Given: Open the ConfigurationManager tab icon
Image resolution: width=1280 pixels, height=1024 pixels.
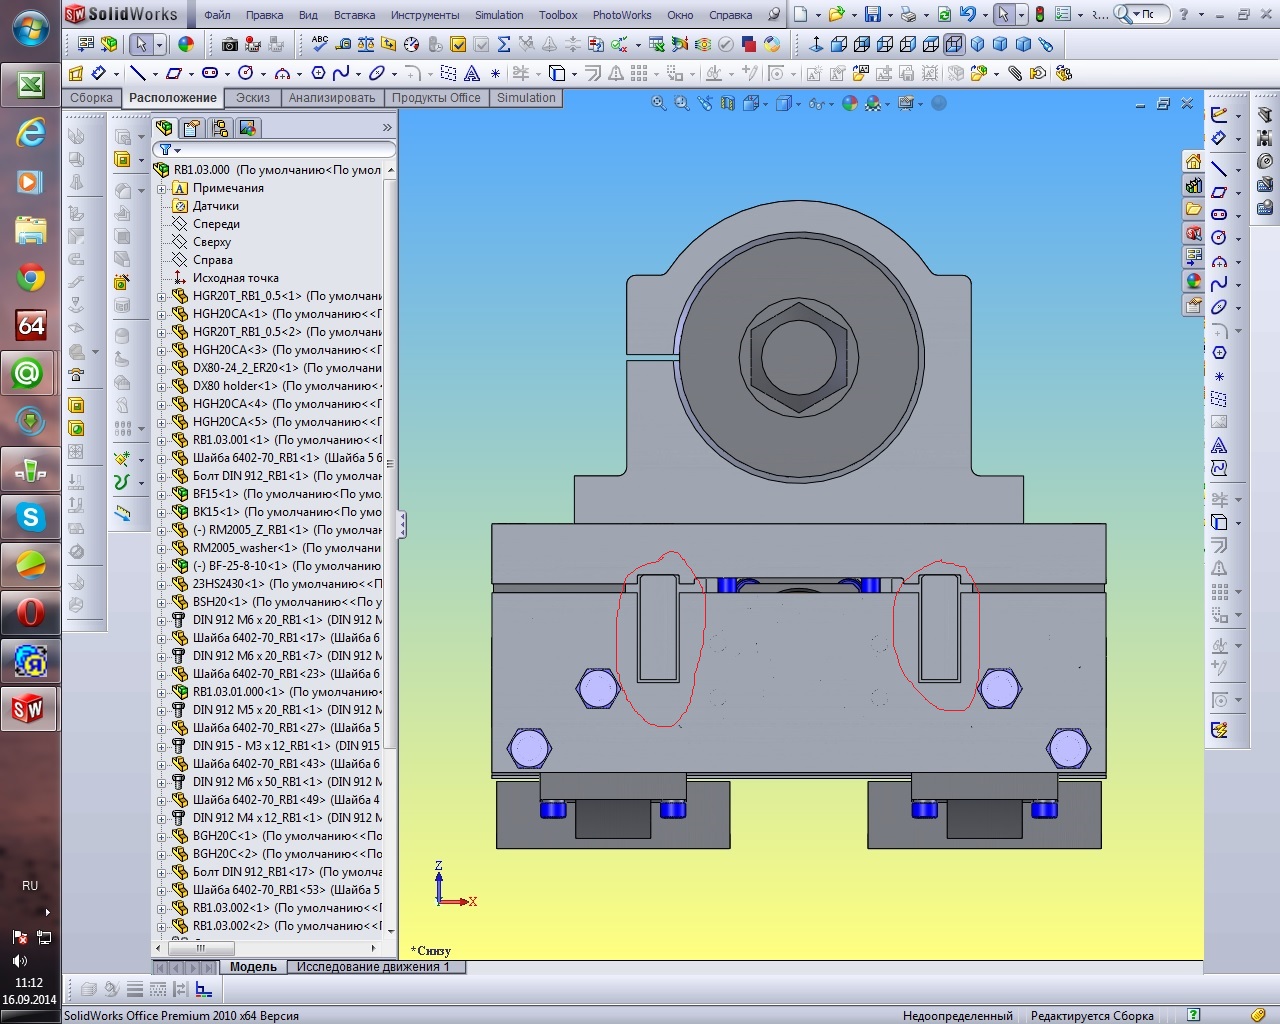Looking at the screenshot, I should 220,128.
